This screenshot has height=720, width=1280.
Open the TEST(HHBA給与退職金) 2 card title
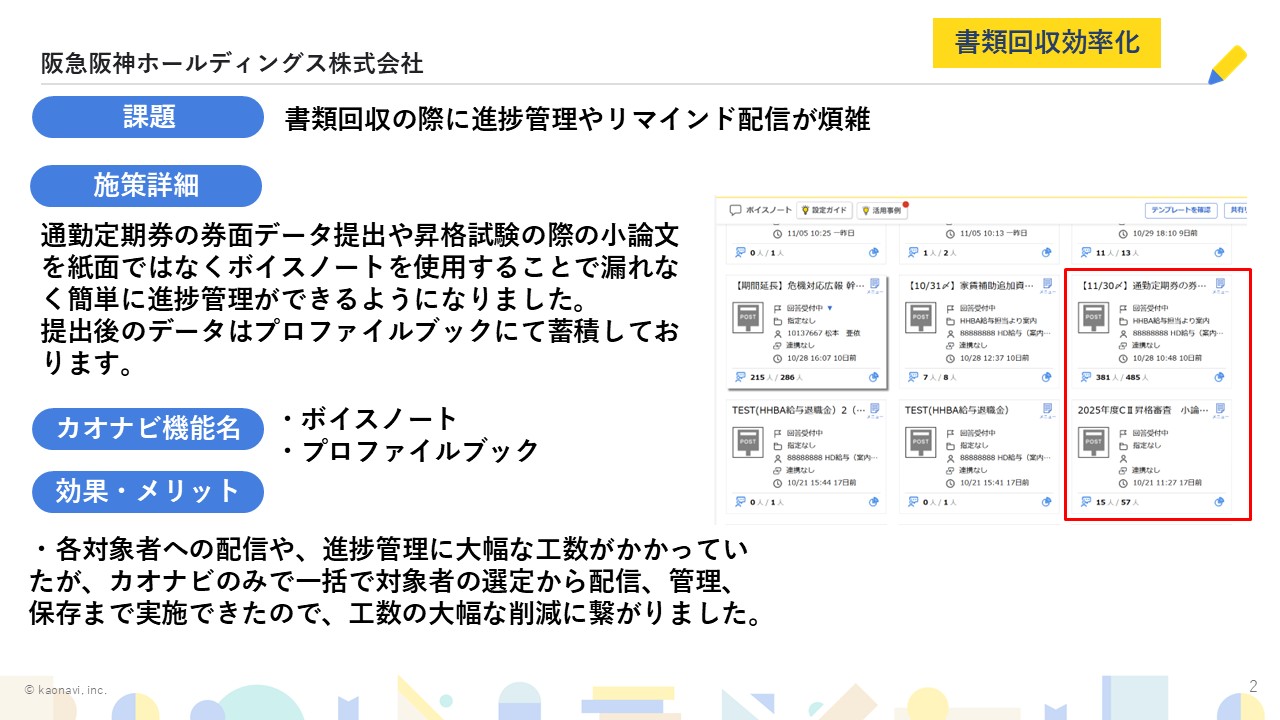797,410
